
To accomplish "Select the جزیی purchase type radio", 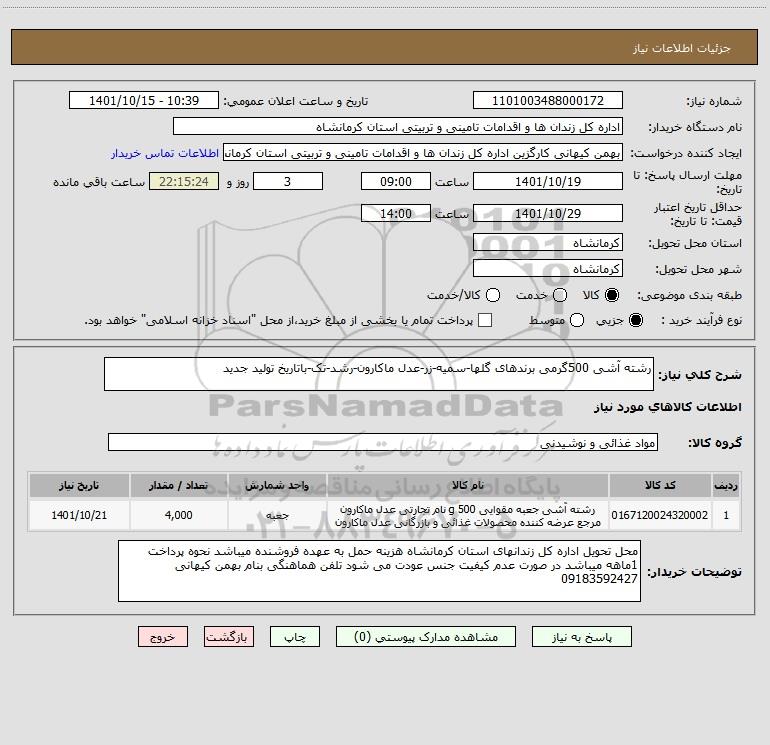I will point(635,320).
